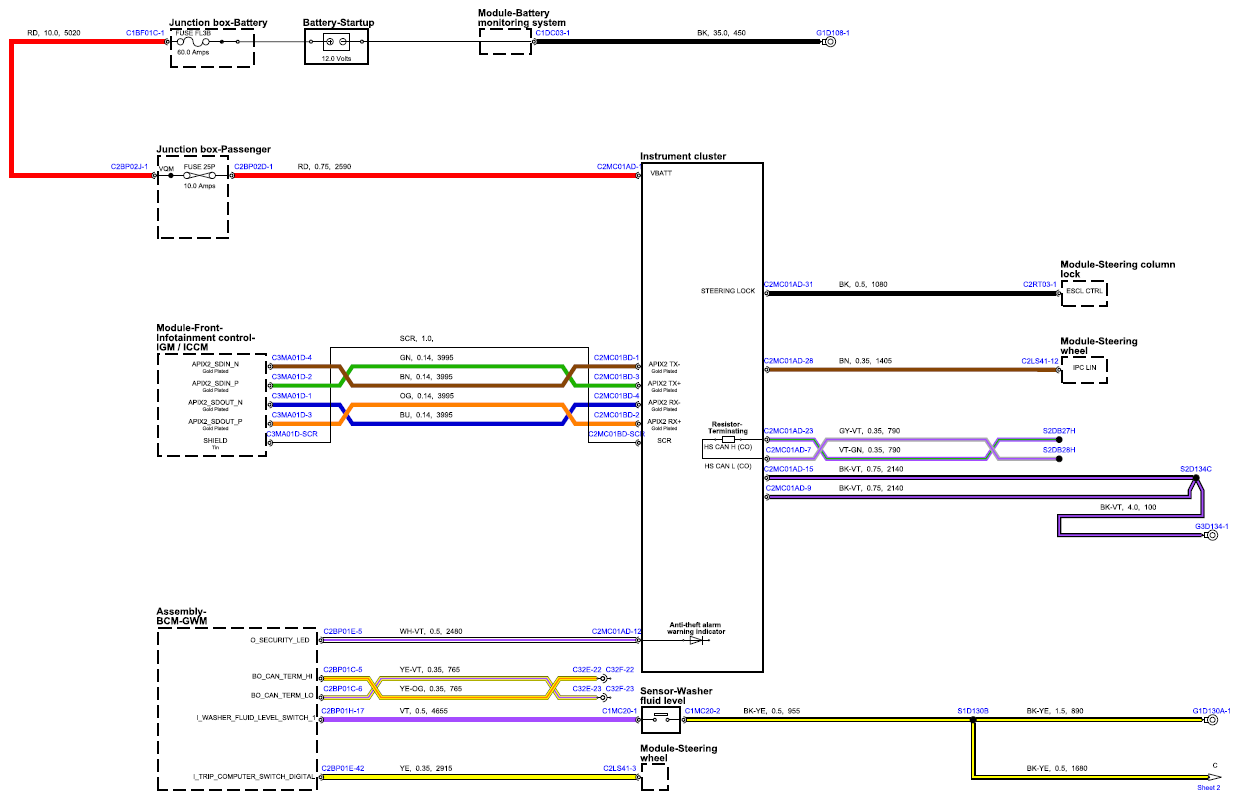
Task: Select the Instrument cluster module box
Action: tap(702, 416)
